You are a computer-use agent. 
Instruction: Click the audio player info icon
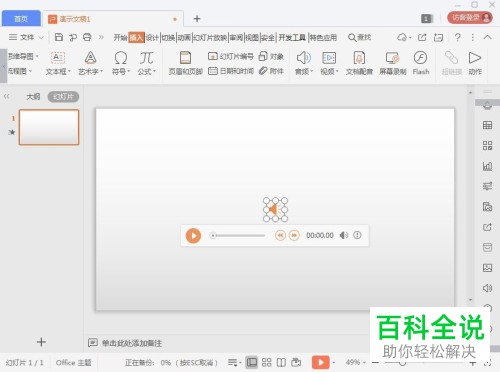pyautogui.click(x=357, y=235)
